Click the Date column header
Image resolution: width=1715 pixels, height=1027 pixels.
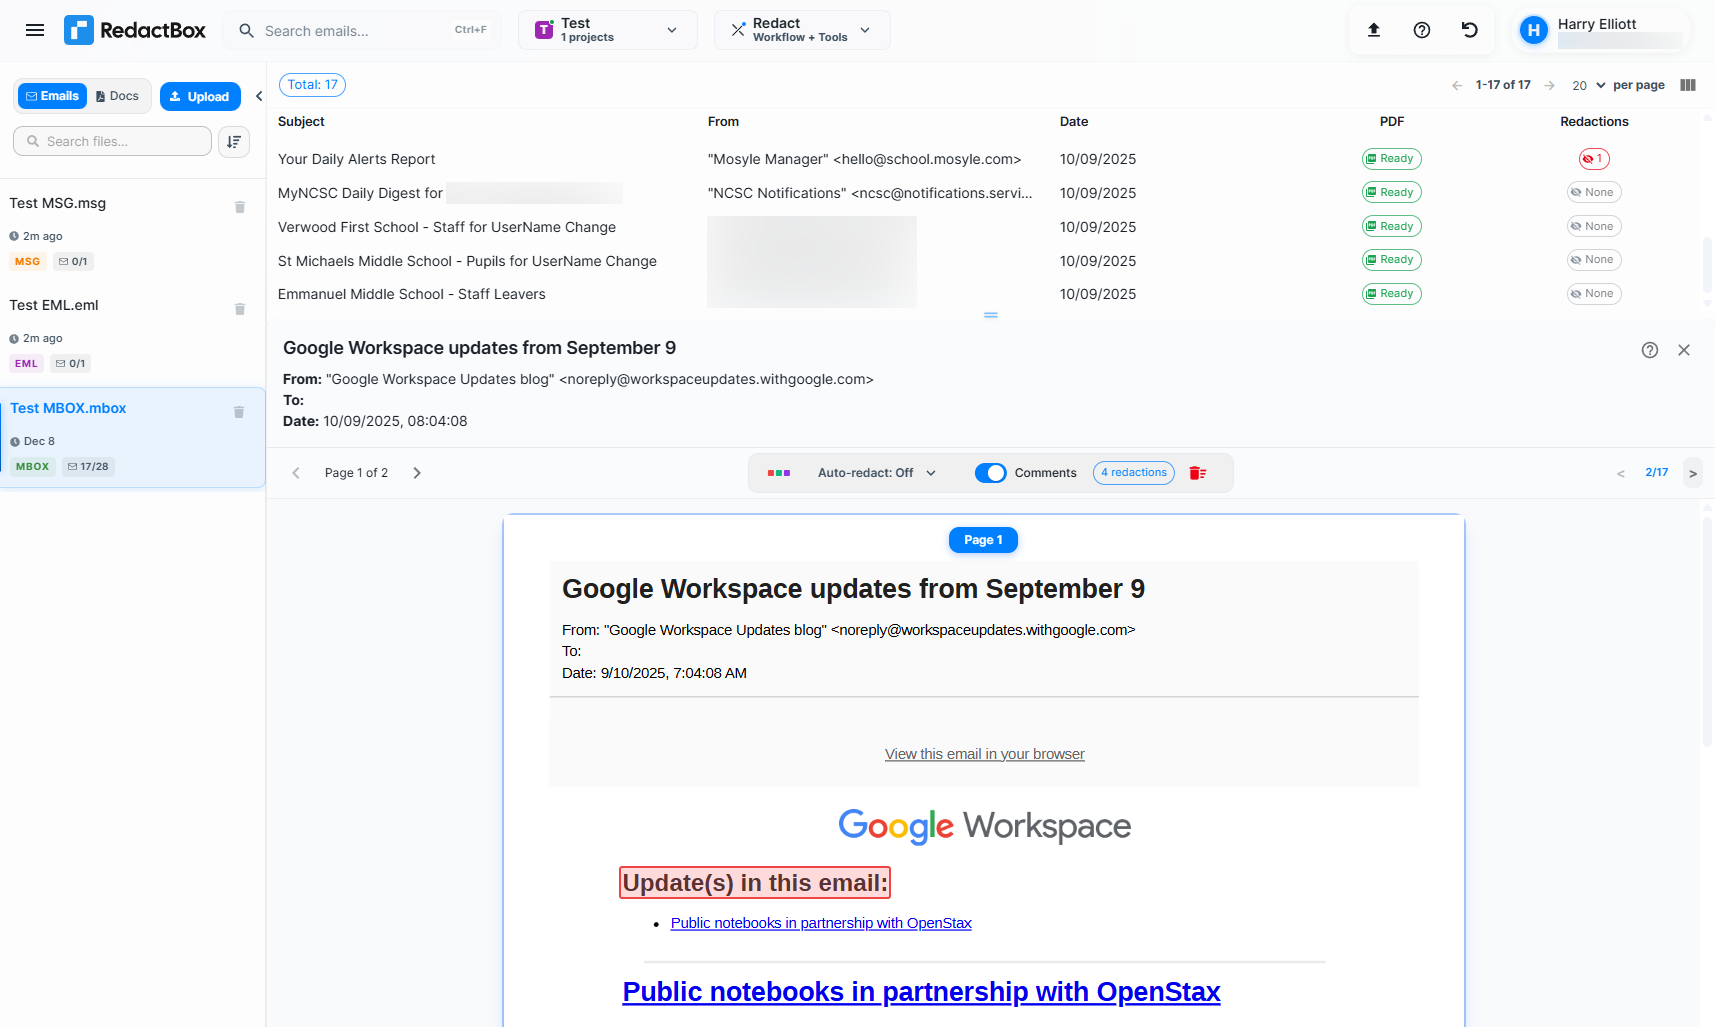click(1074, 122)
